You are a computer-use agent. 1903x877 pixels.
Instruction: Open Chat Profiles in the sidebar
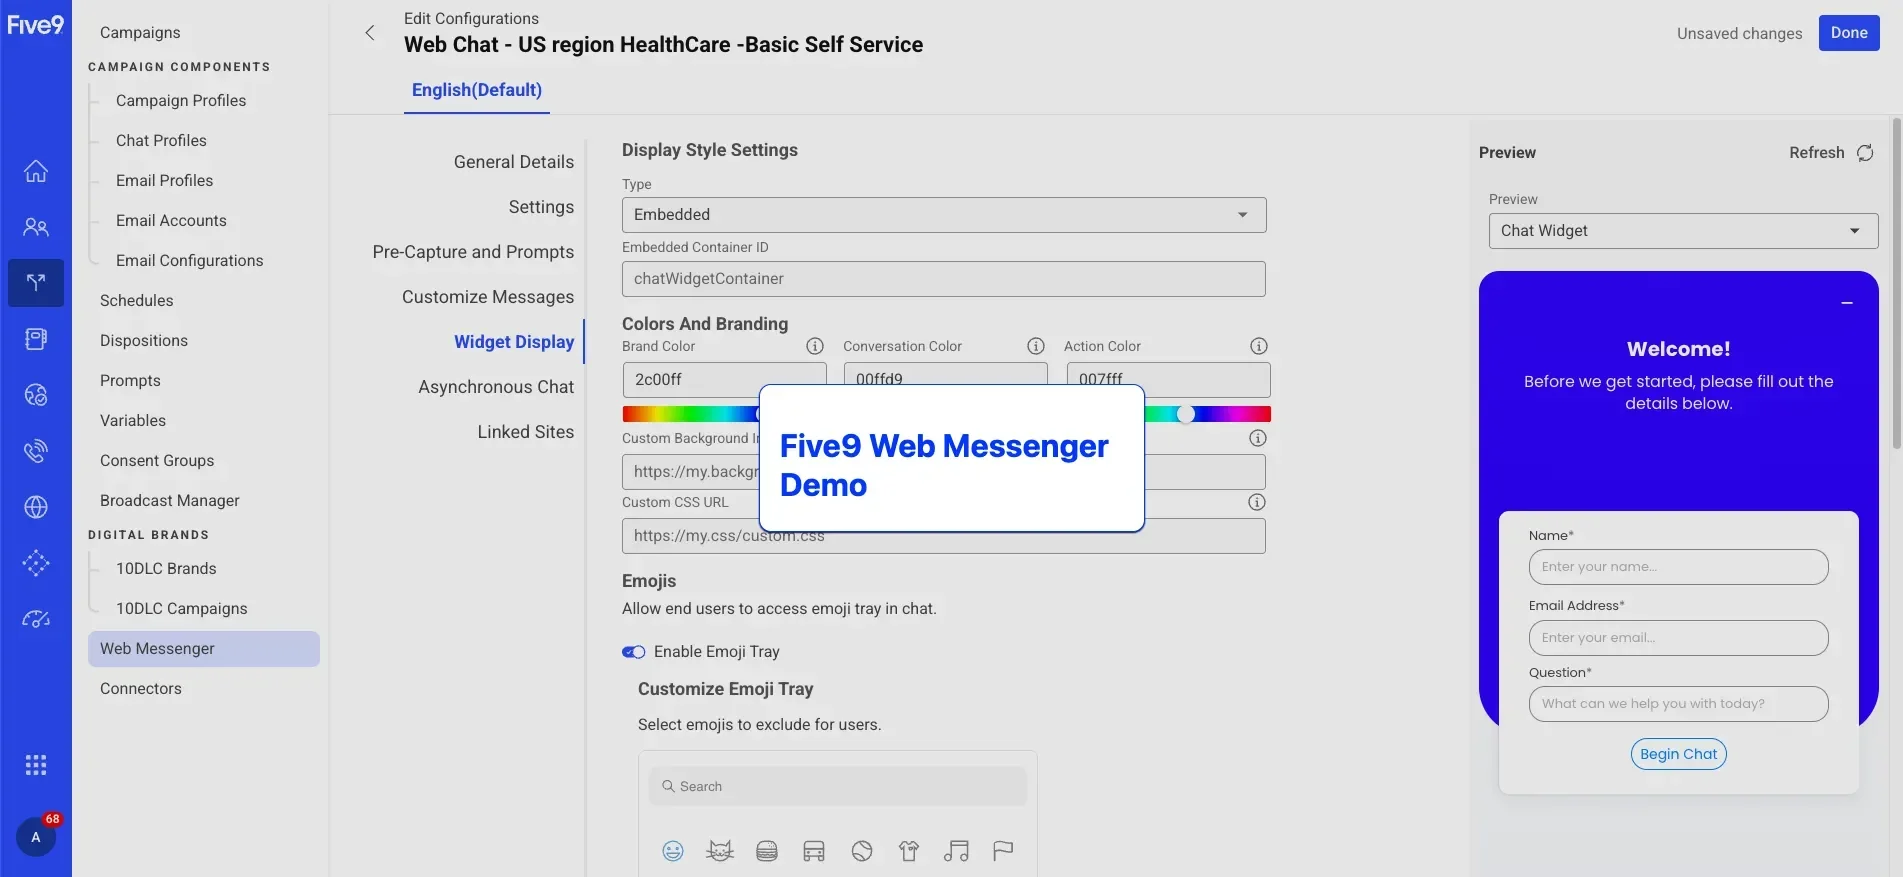point(161,141)
